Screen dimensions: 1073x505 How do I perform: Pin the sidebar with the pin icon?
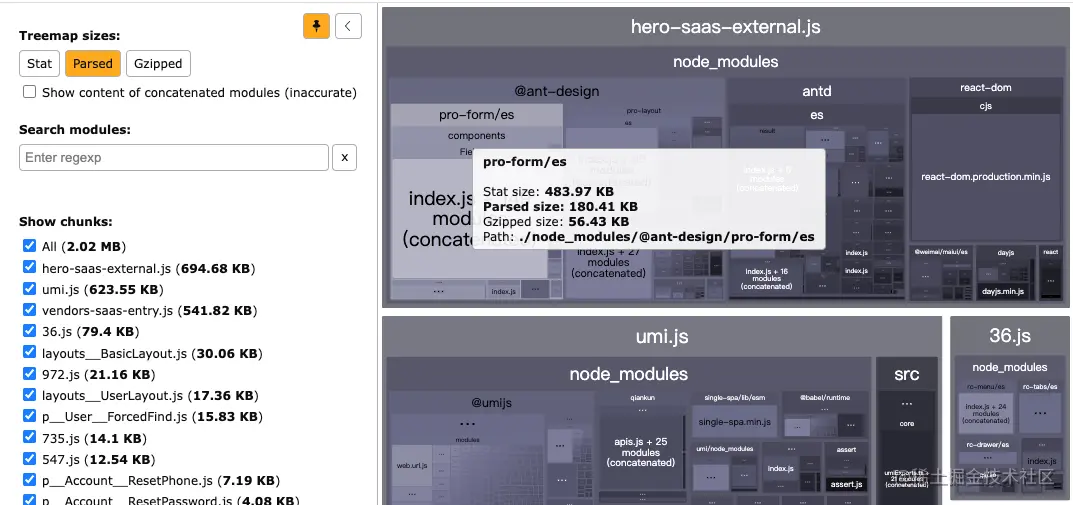coord(316,26)
